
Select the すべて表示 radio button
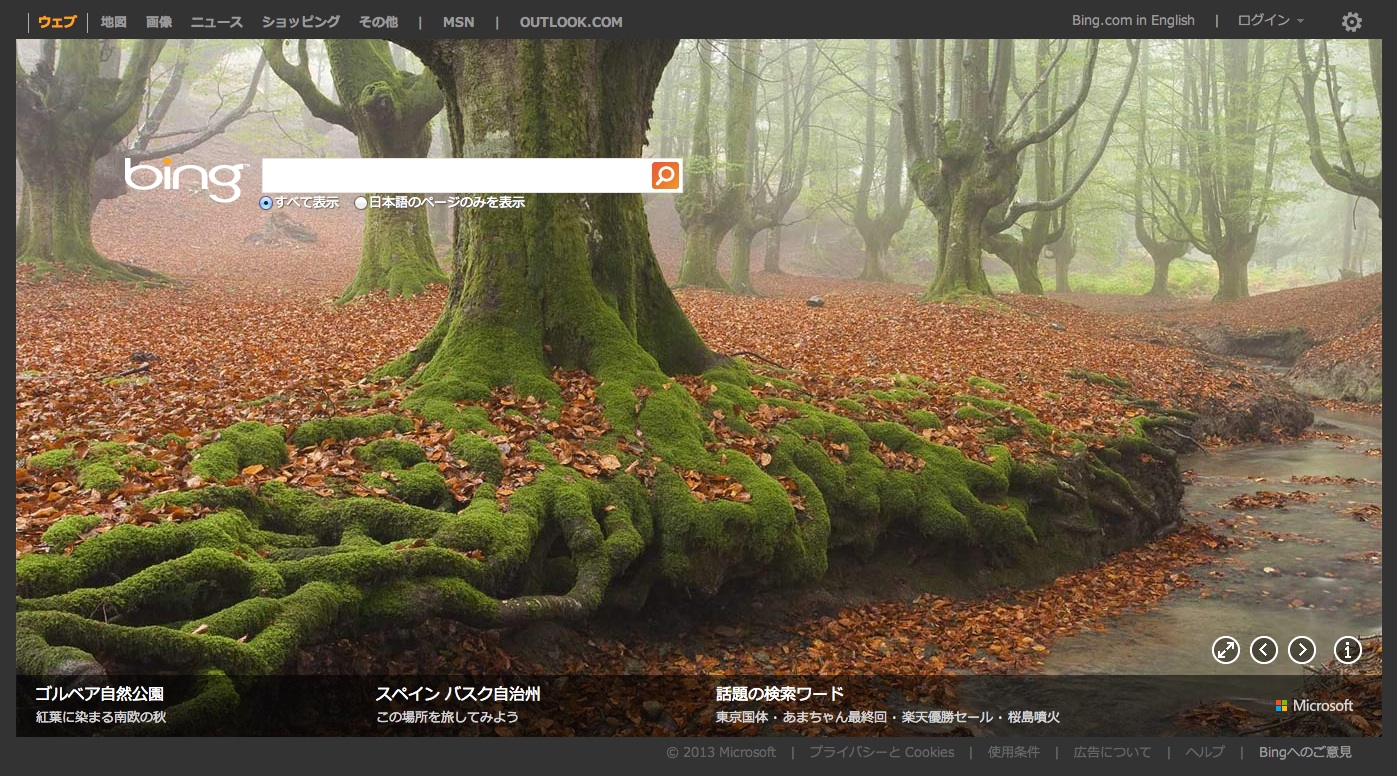coord(266,203)
